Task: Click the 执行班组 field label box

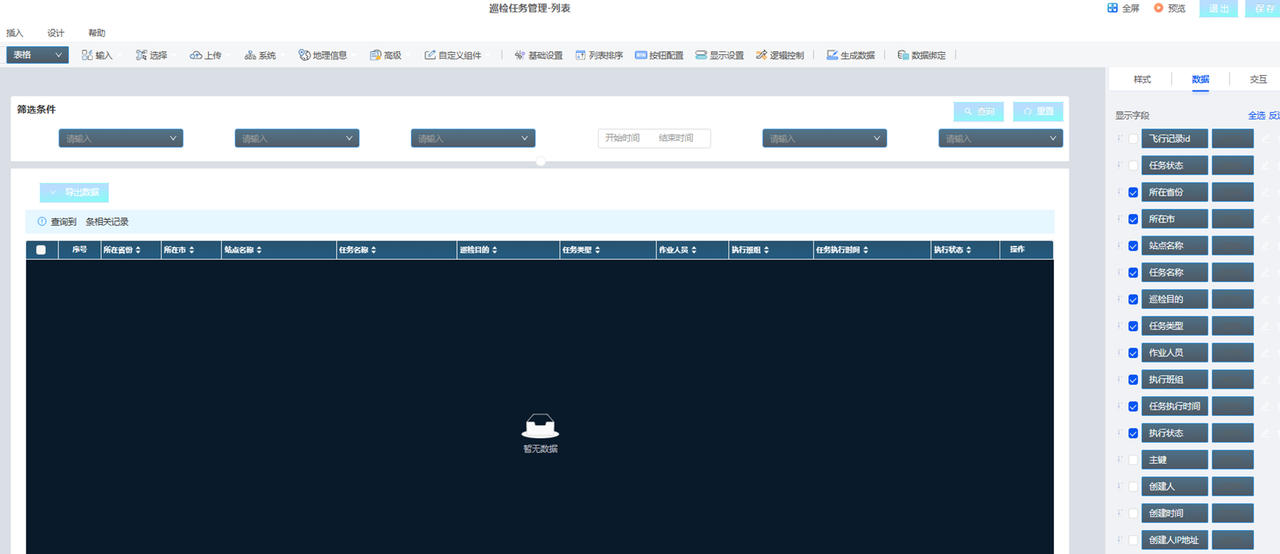Action: (x=1175, y=379)
